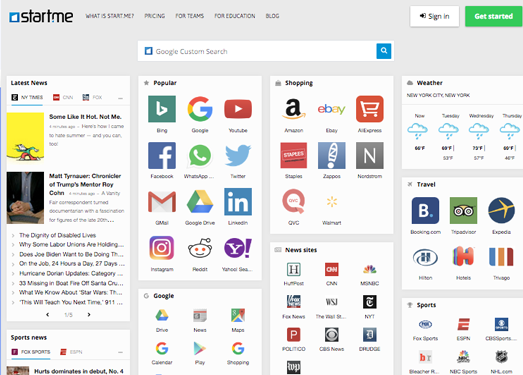Open Hilton travel icon
The height and width of the screenshot is (375, 523).
click(425, 257)
